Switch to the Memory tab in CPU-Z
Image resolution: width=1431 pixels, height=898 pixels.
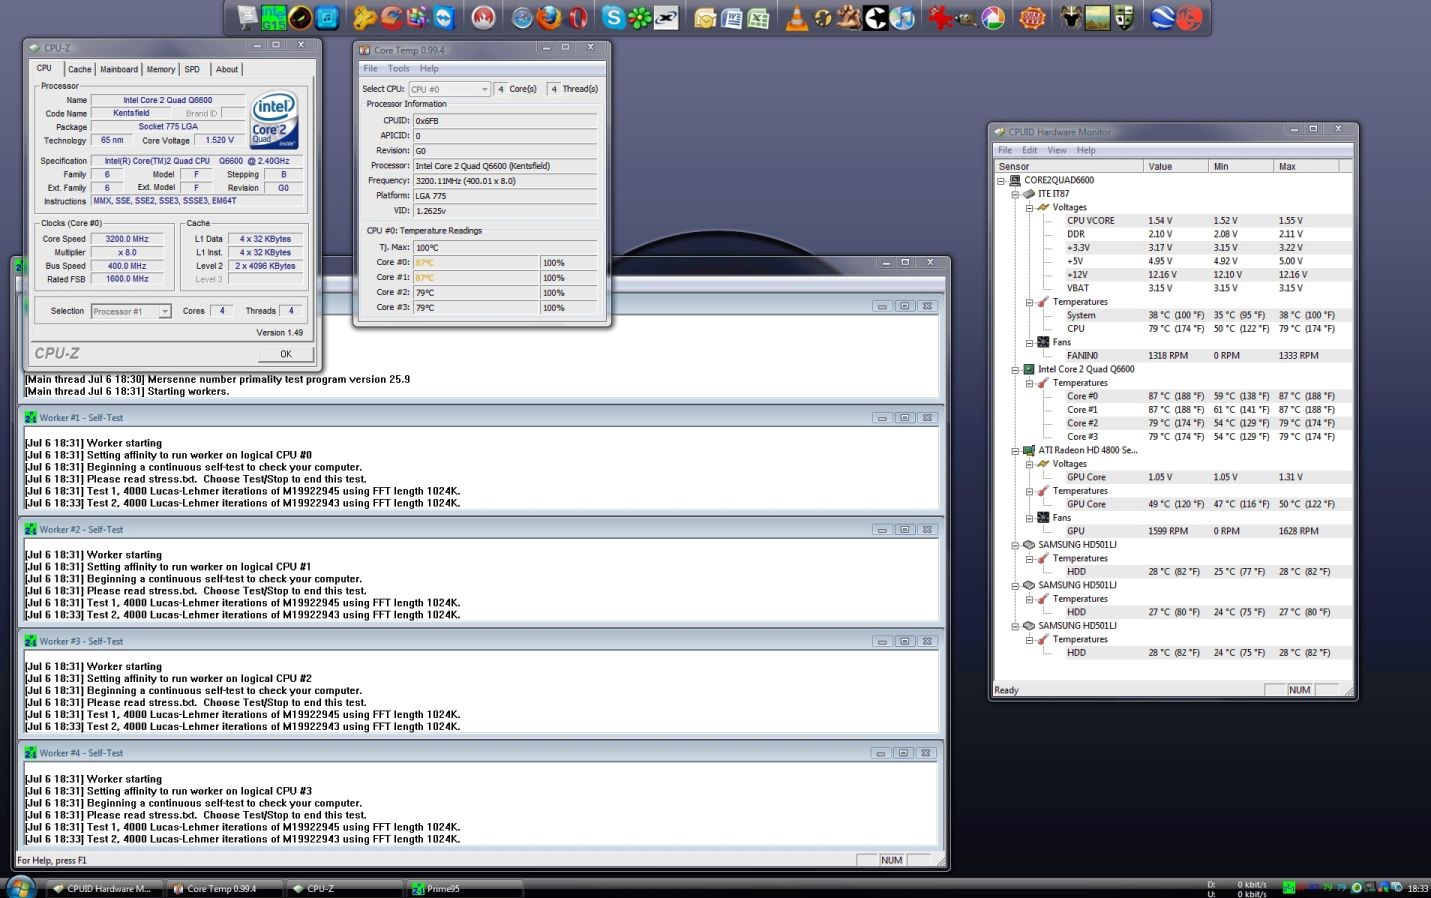pyautogui.click(x=160, y=69)
